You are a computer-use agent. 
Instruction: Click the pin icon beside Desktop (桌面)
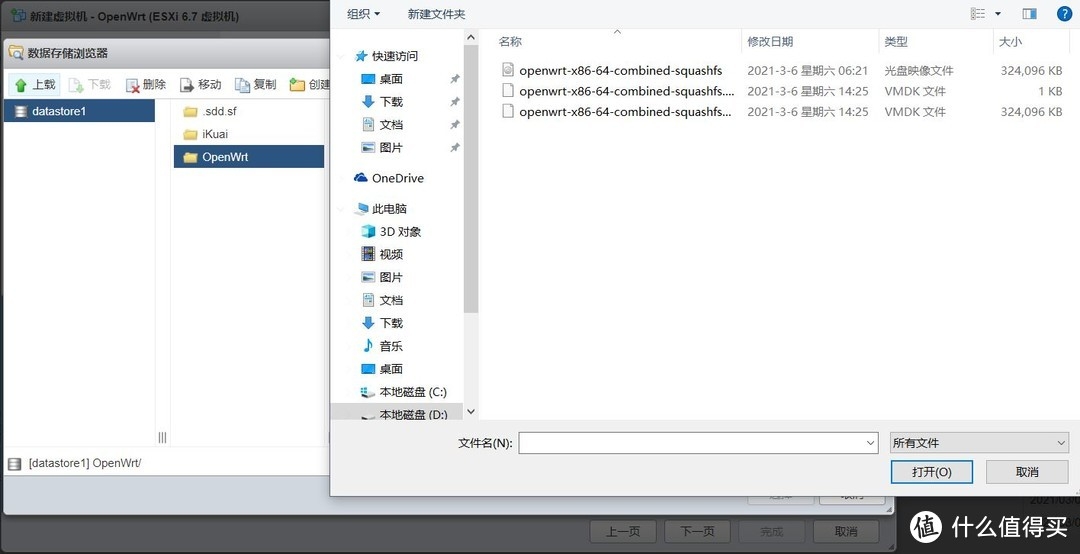pos(455,79)
